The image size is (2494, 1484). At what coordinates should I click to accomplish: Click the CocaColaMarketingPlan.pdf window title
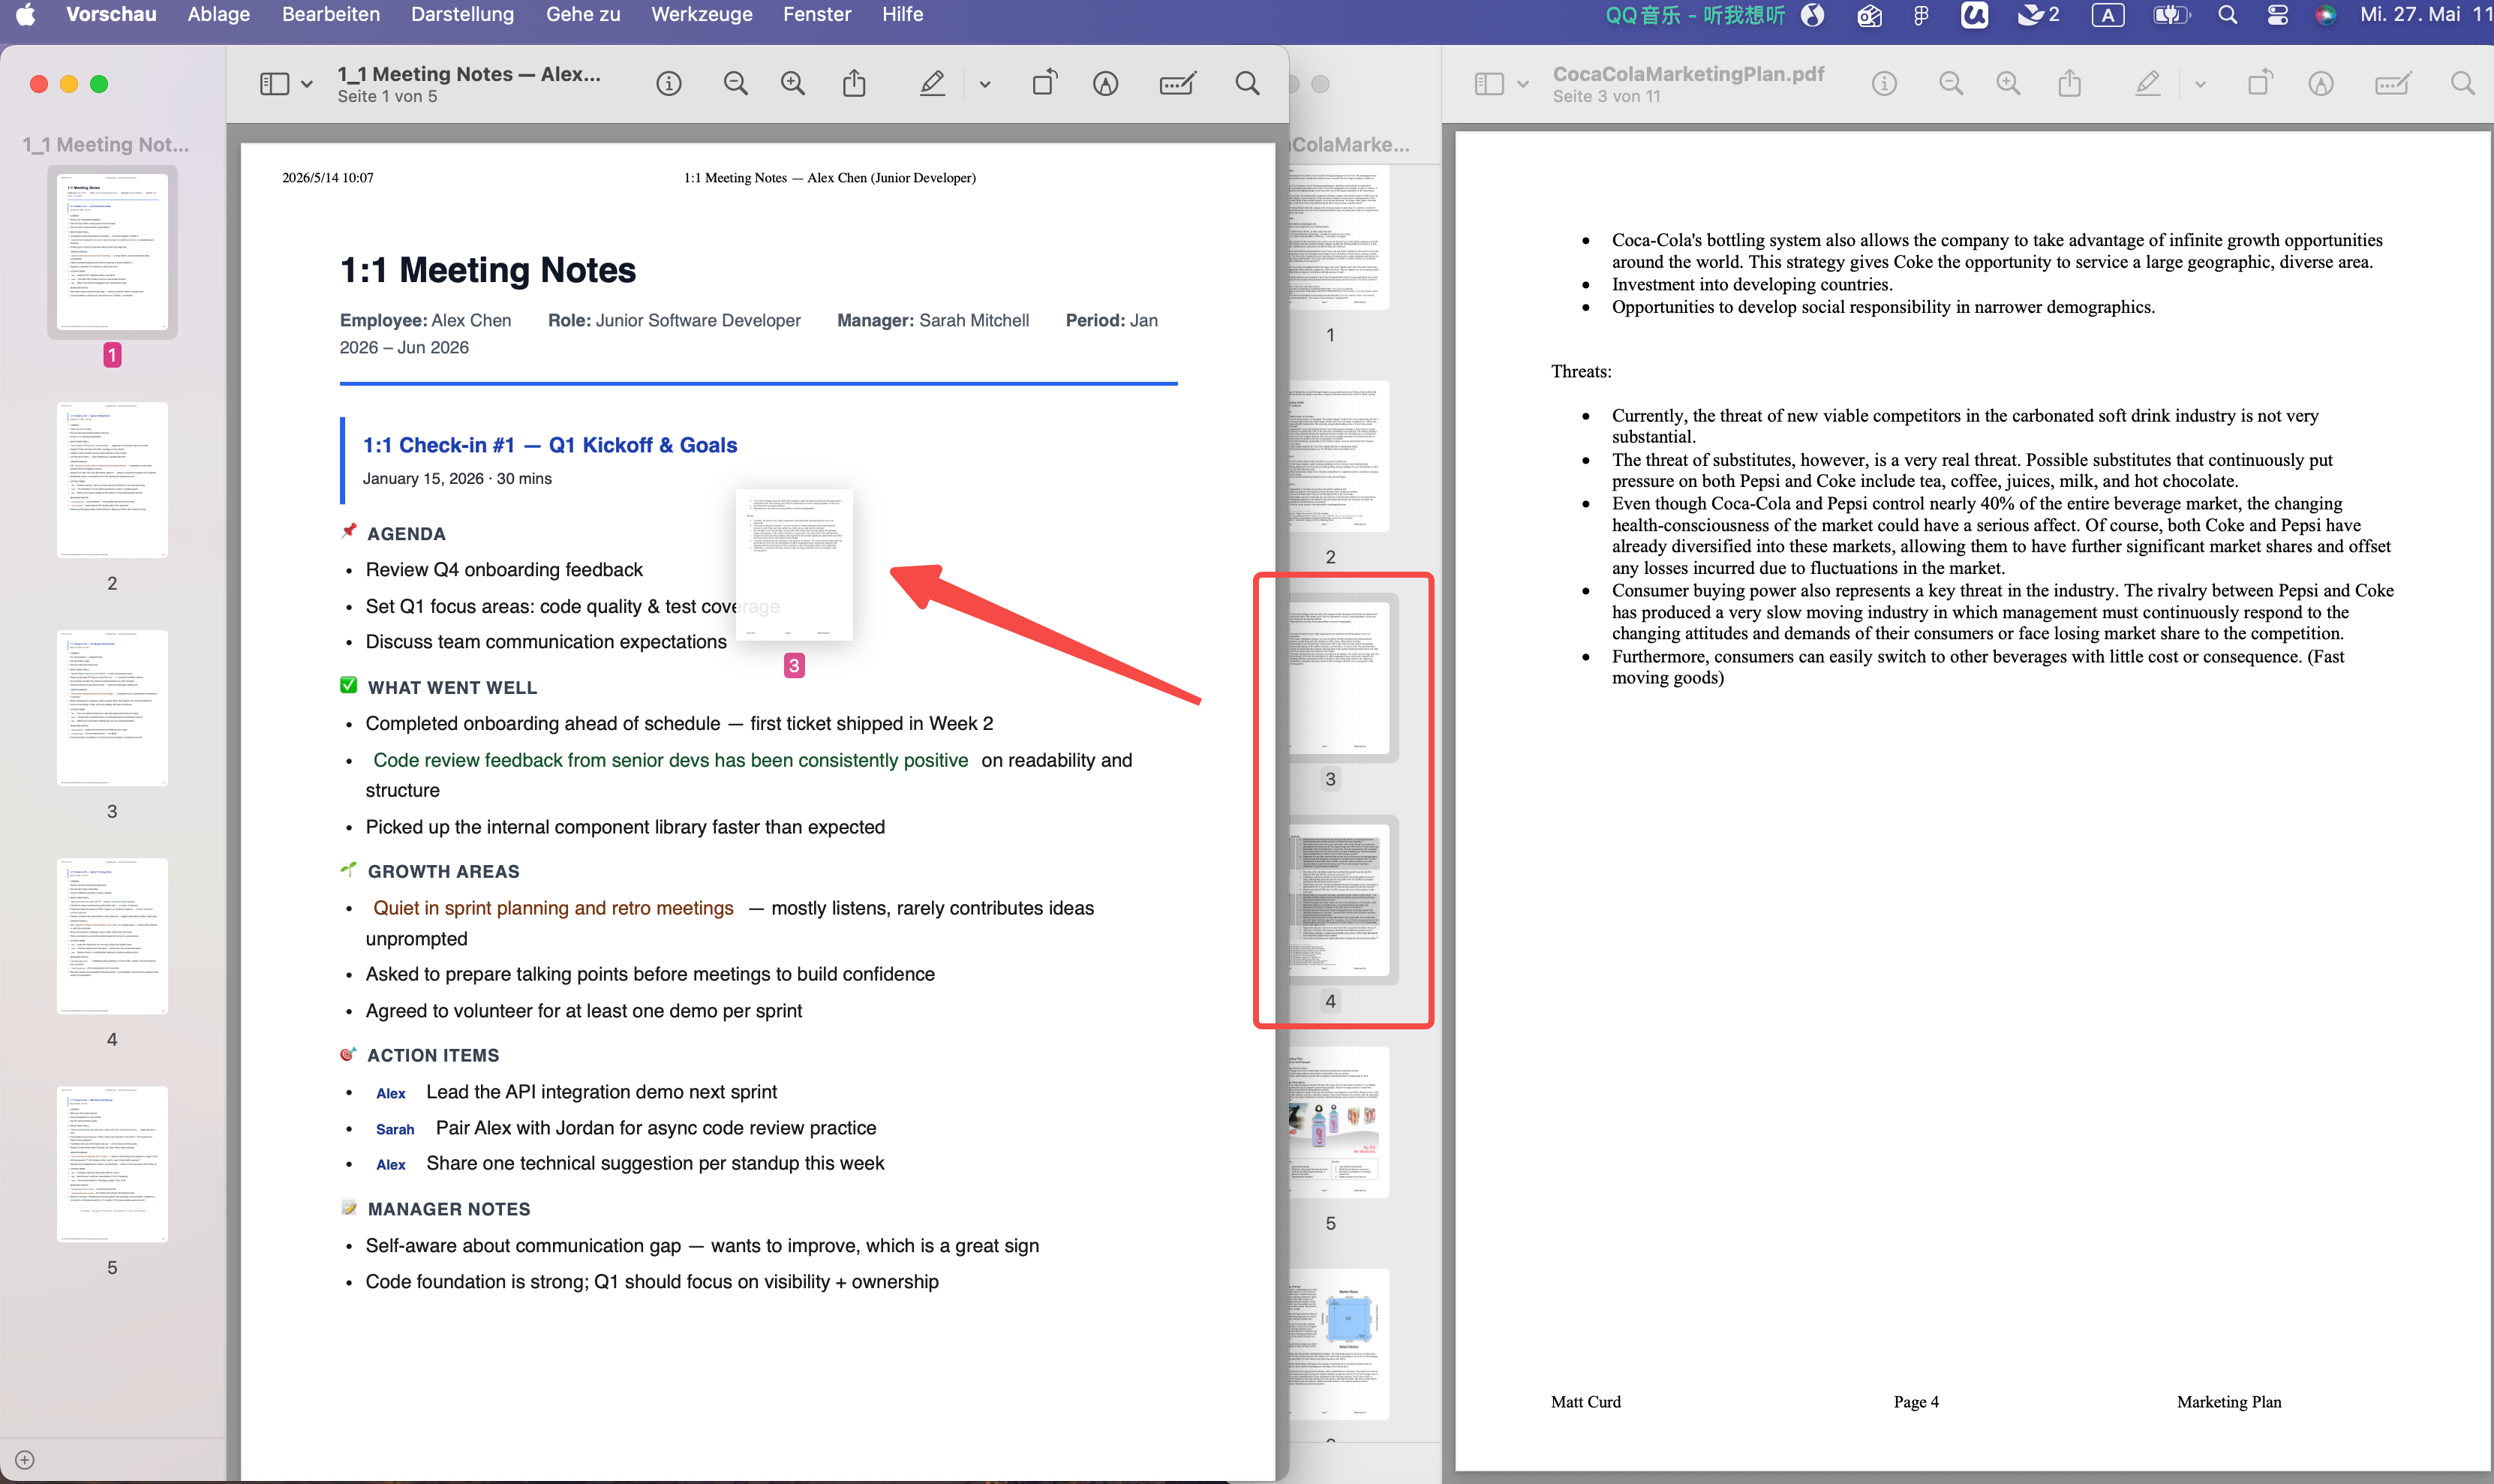[x=1688, y=74]
